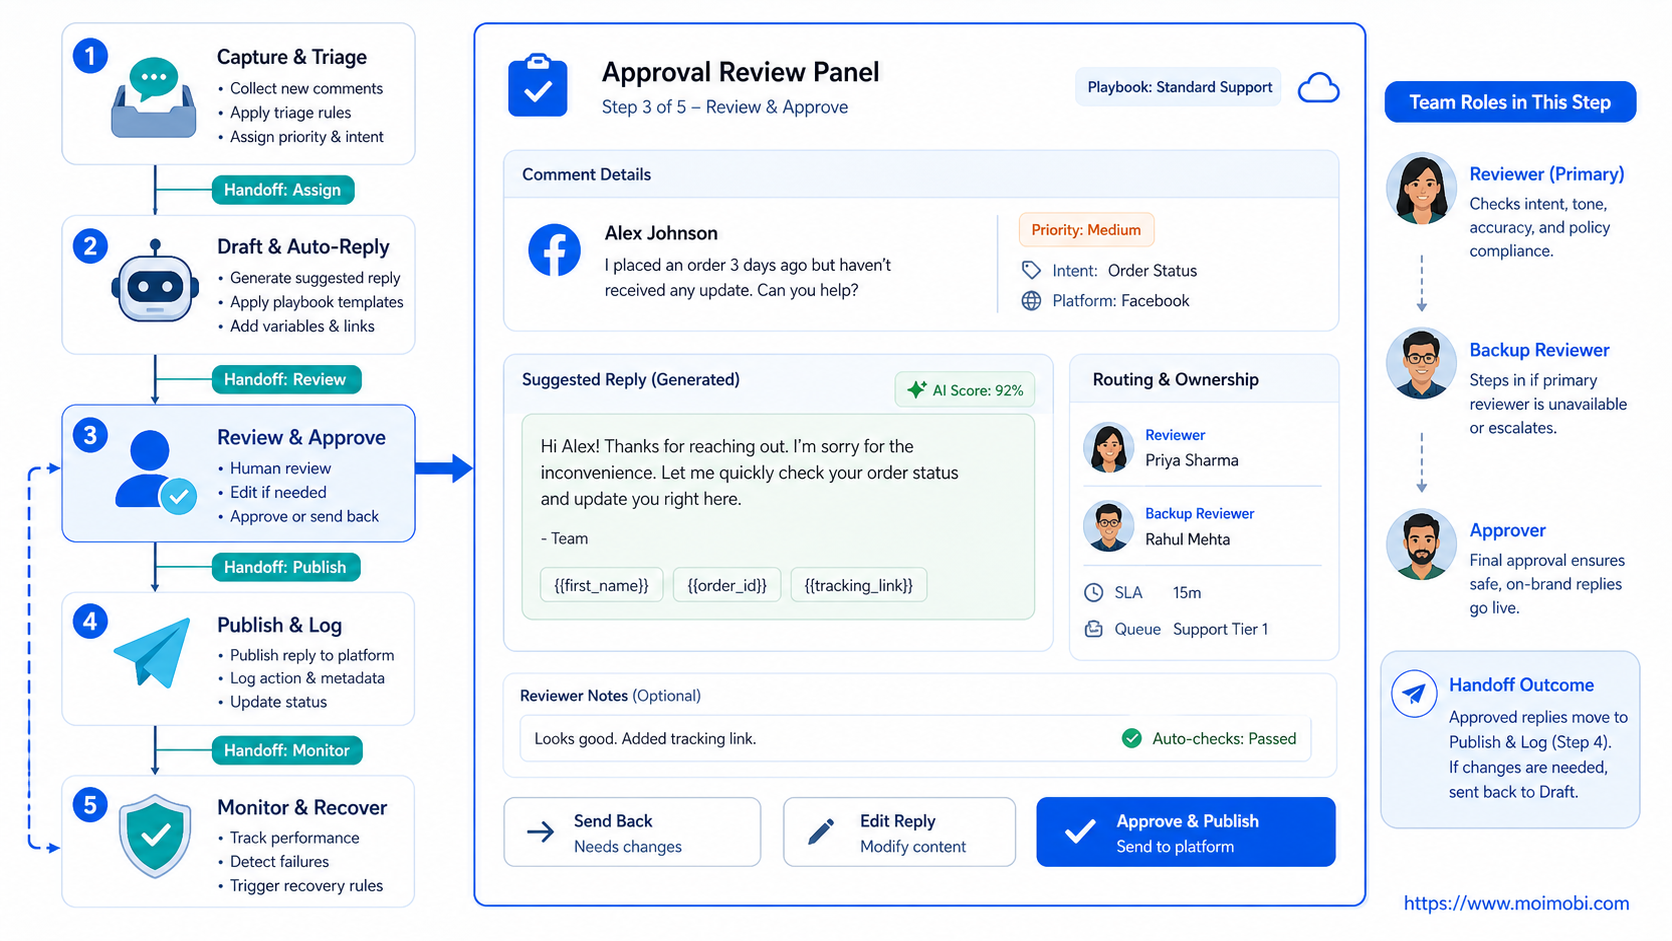1672x941 pixels.
Task: Click the Platform: Facebook text
Action: [1120, 301]
